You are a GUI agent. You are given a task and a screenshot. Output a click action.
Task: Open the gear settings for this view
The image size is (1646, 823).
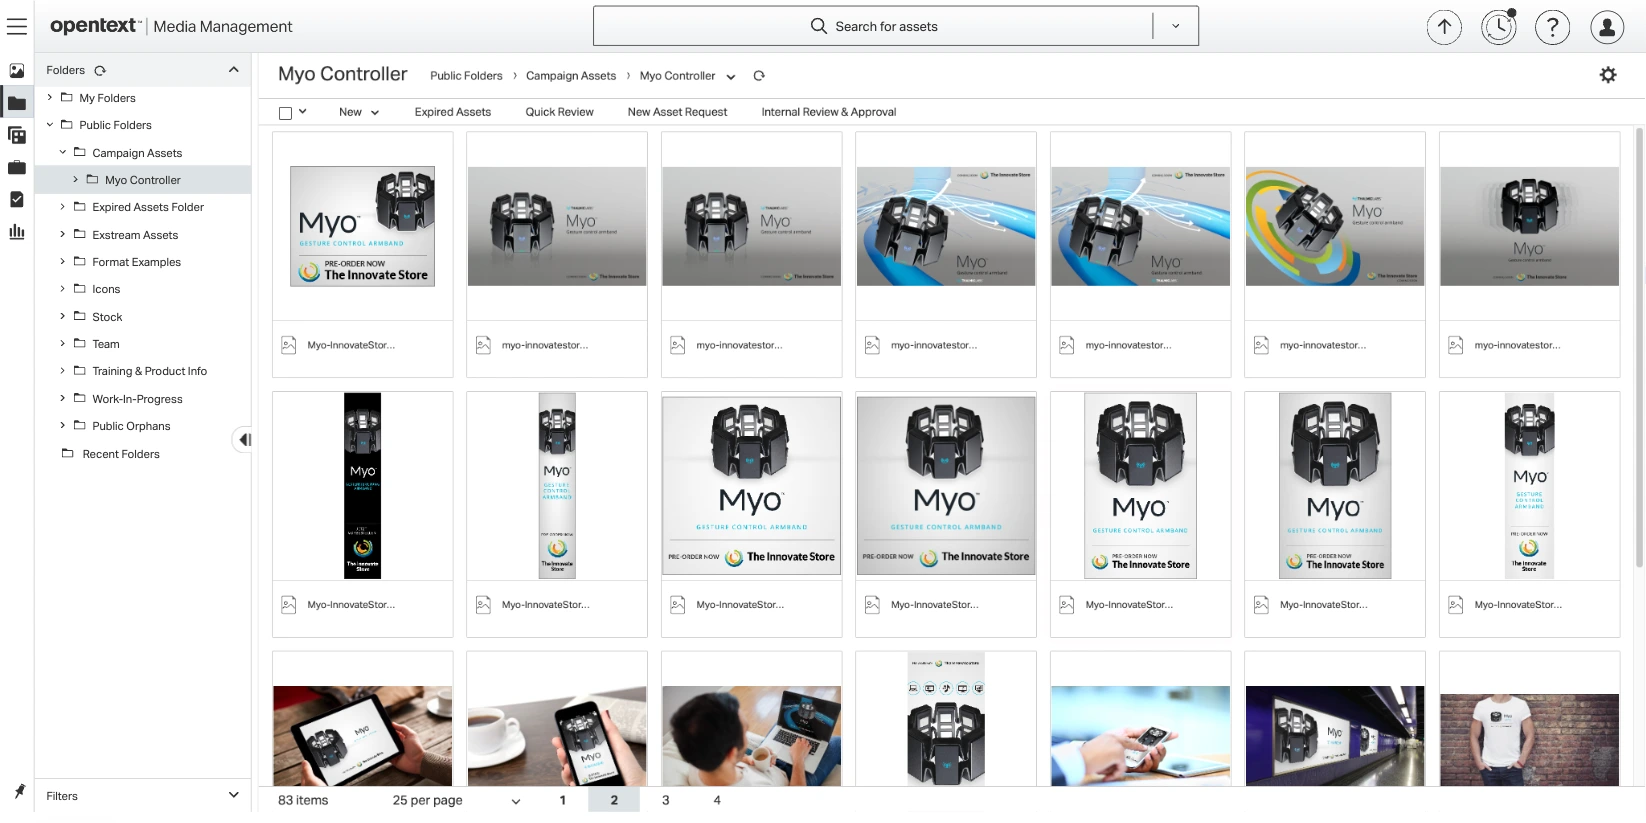[1608, 75]
